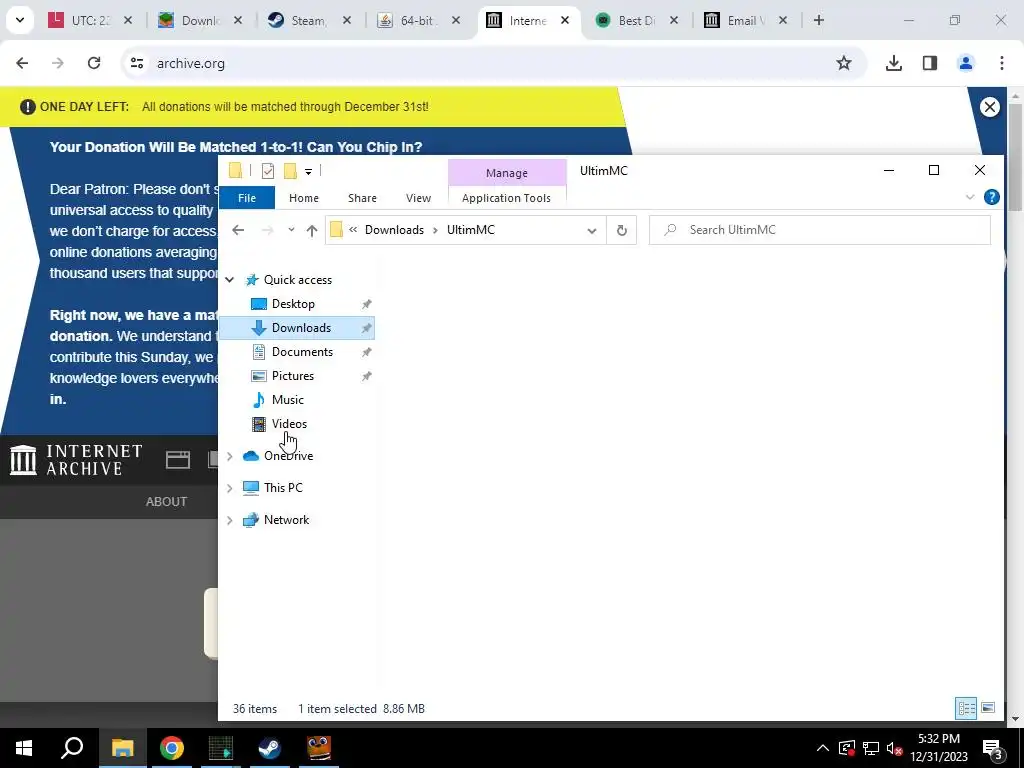Switch to the Best D browser tab
The width and height of the screenshot is (1024, 768).
tap(637, 21)
